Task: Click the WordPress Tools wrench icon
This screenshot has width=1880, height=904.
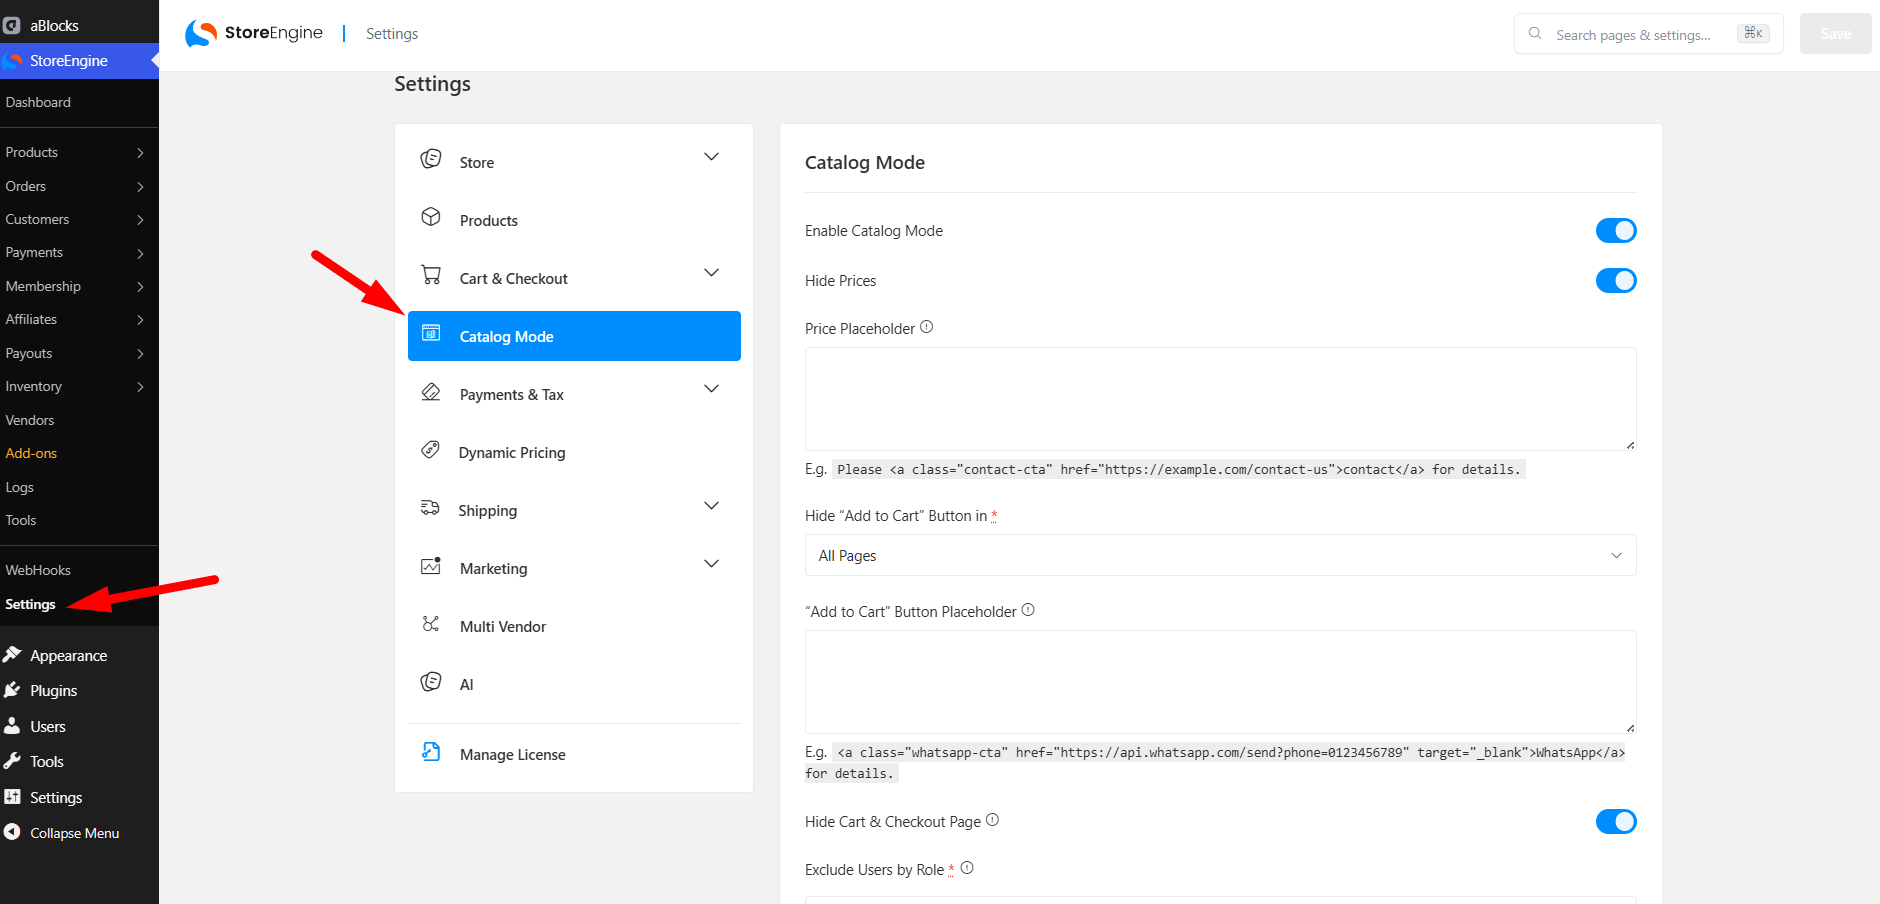Action: [x=12, y=761]
